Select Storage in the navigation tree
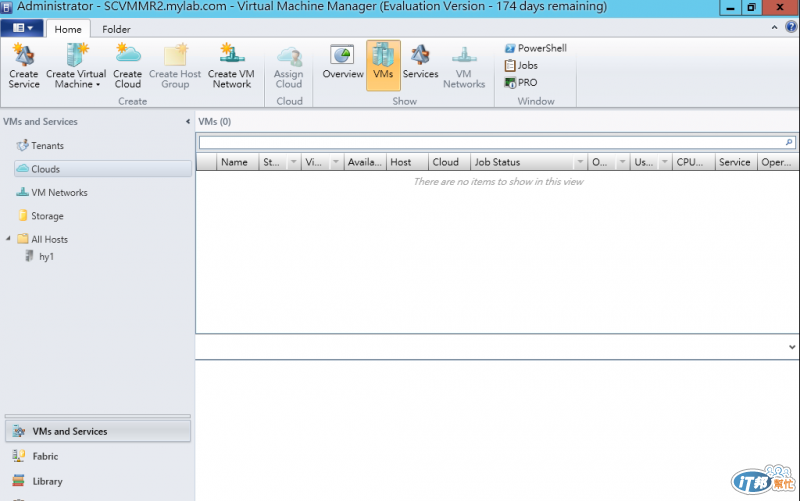The height and width of the screenshot is (501, 800). 40,216
